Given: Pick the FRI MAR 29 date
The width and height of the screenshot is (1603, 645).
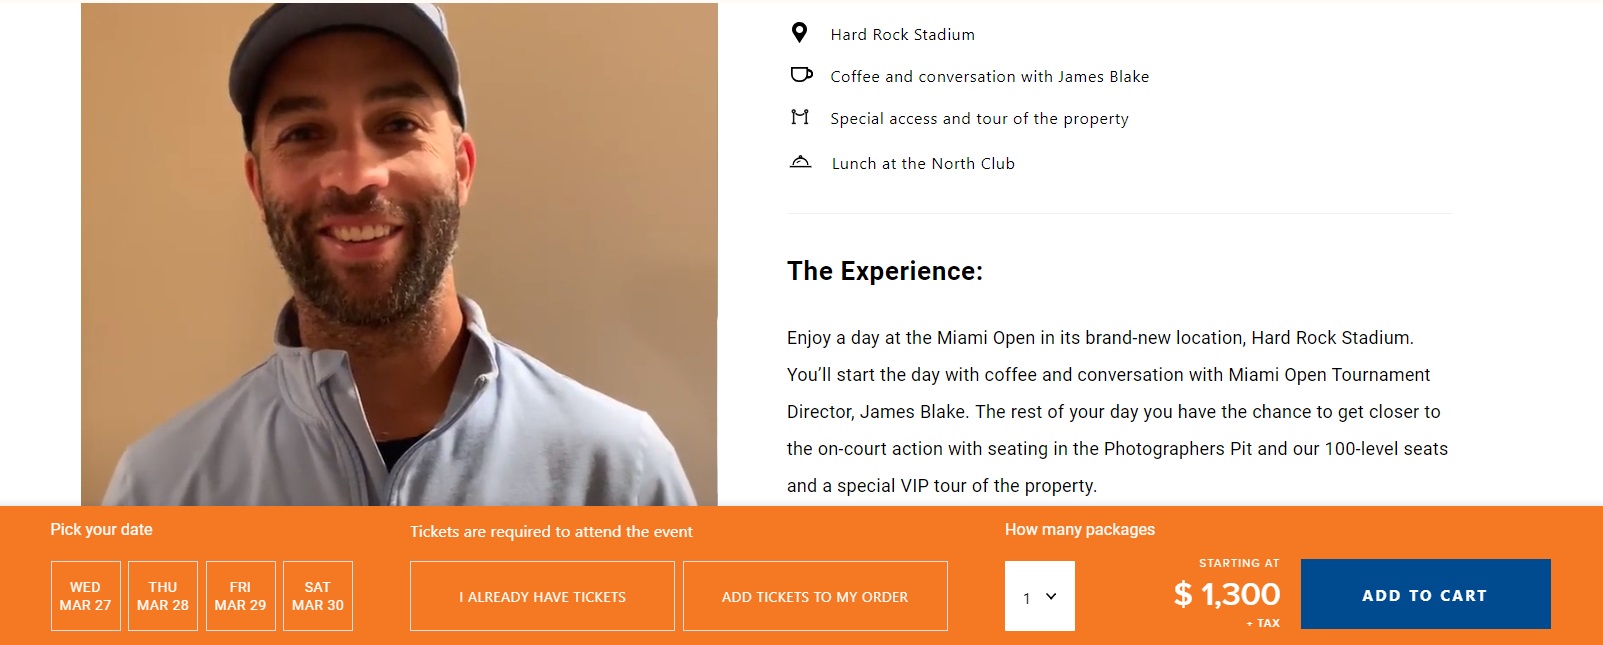Looking at the screenshot, I should pyautogui.click(x=240, y=596).
